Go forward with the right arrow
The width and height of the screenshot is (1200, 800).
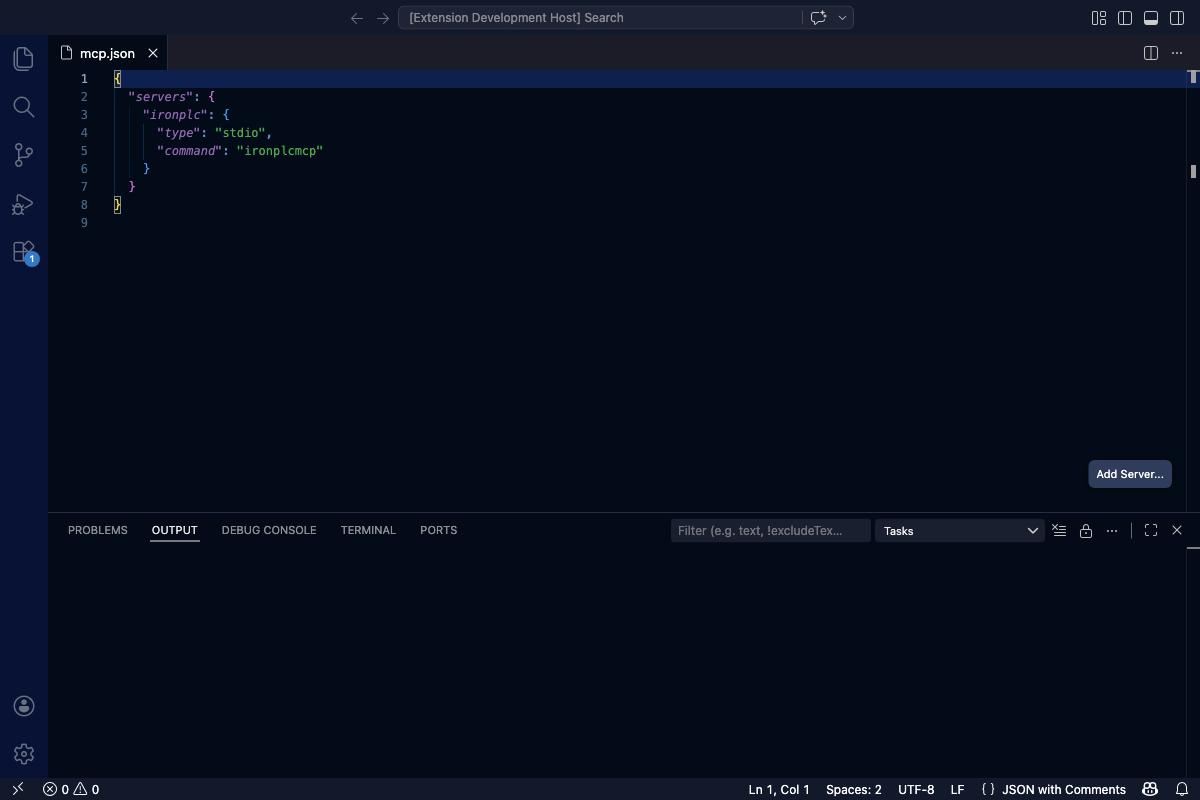coord(383,18)
